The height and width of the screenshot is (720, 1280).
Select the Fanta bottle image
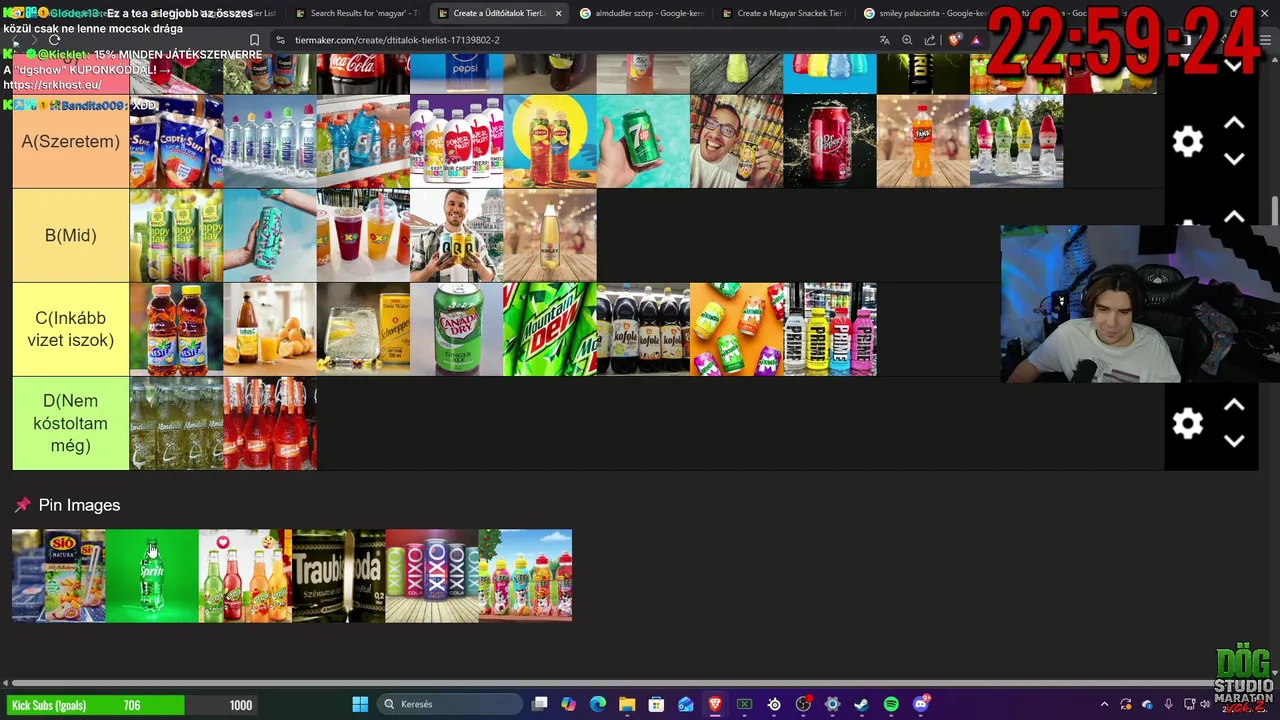923,142
